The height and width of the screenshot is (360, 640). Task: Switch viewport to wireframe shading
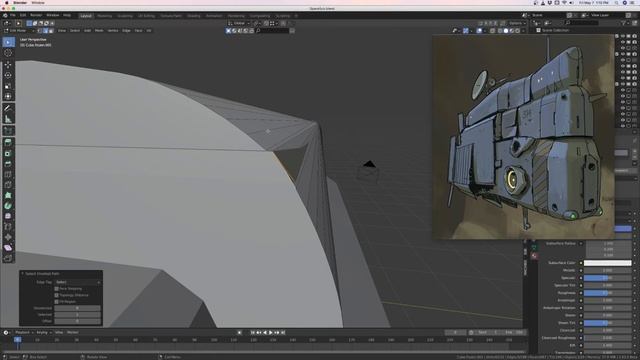click(x=500, y=31)
